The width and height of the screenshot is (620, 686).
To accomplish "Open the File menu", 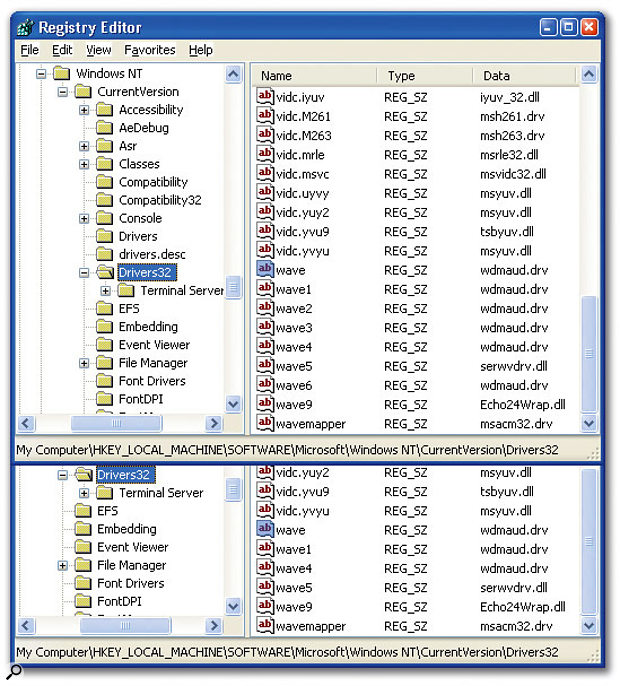I will 30,50.
